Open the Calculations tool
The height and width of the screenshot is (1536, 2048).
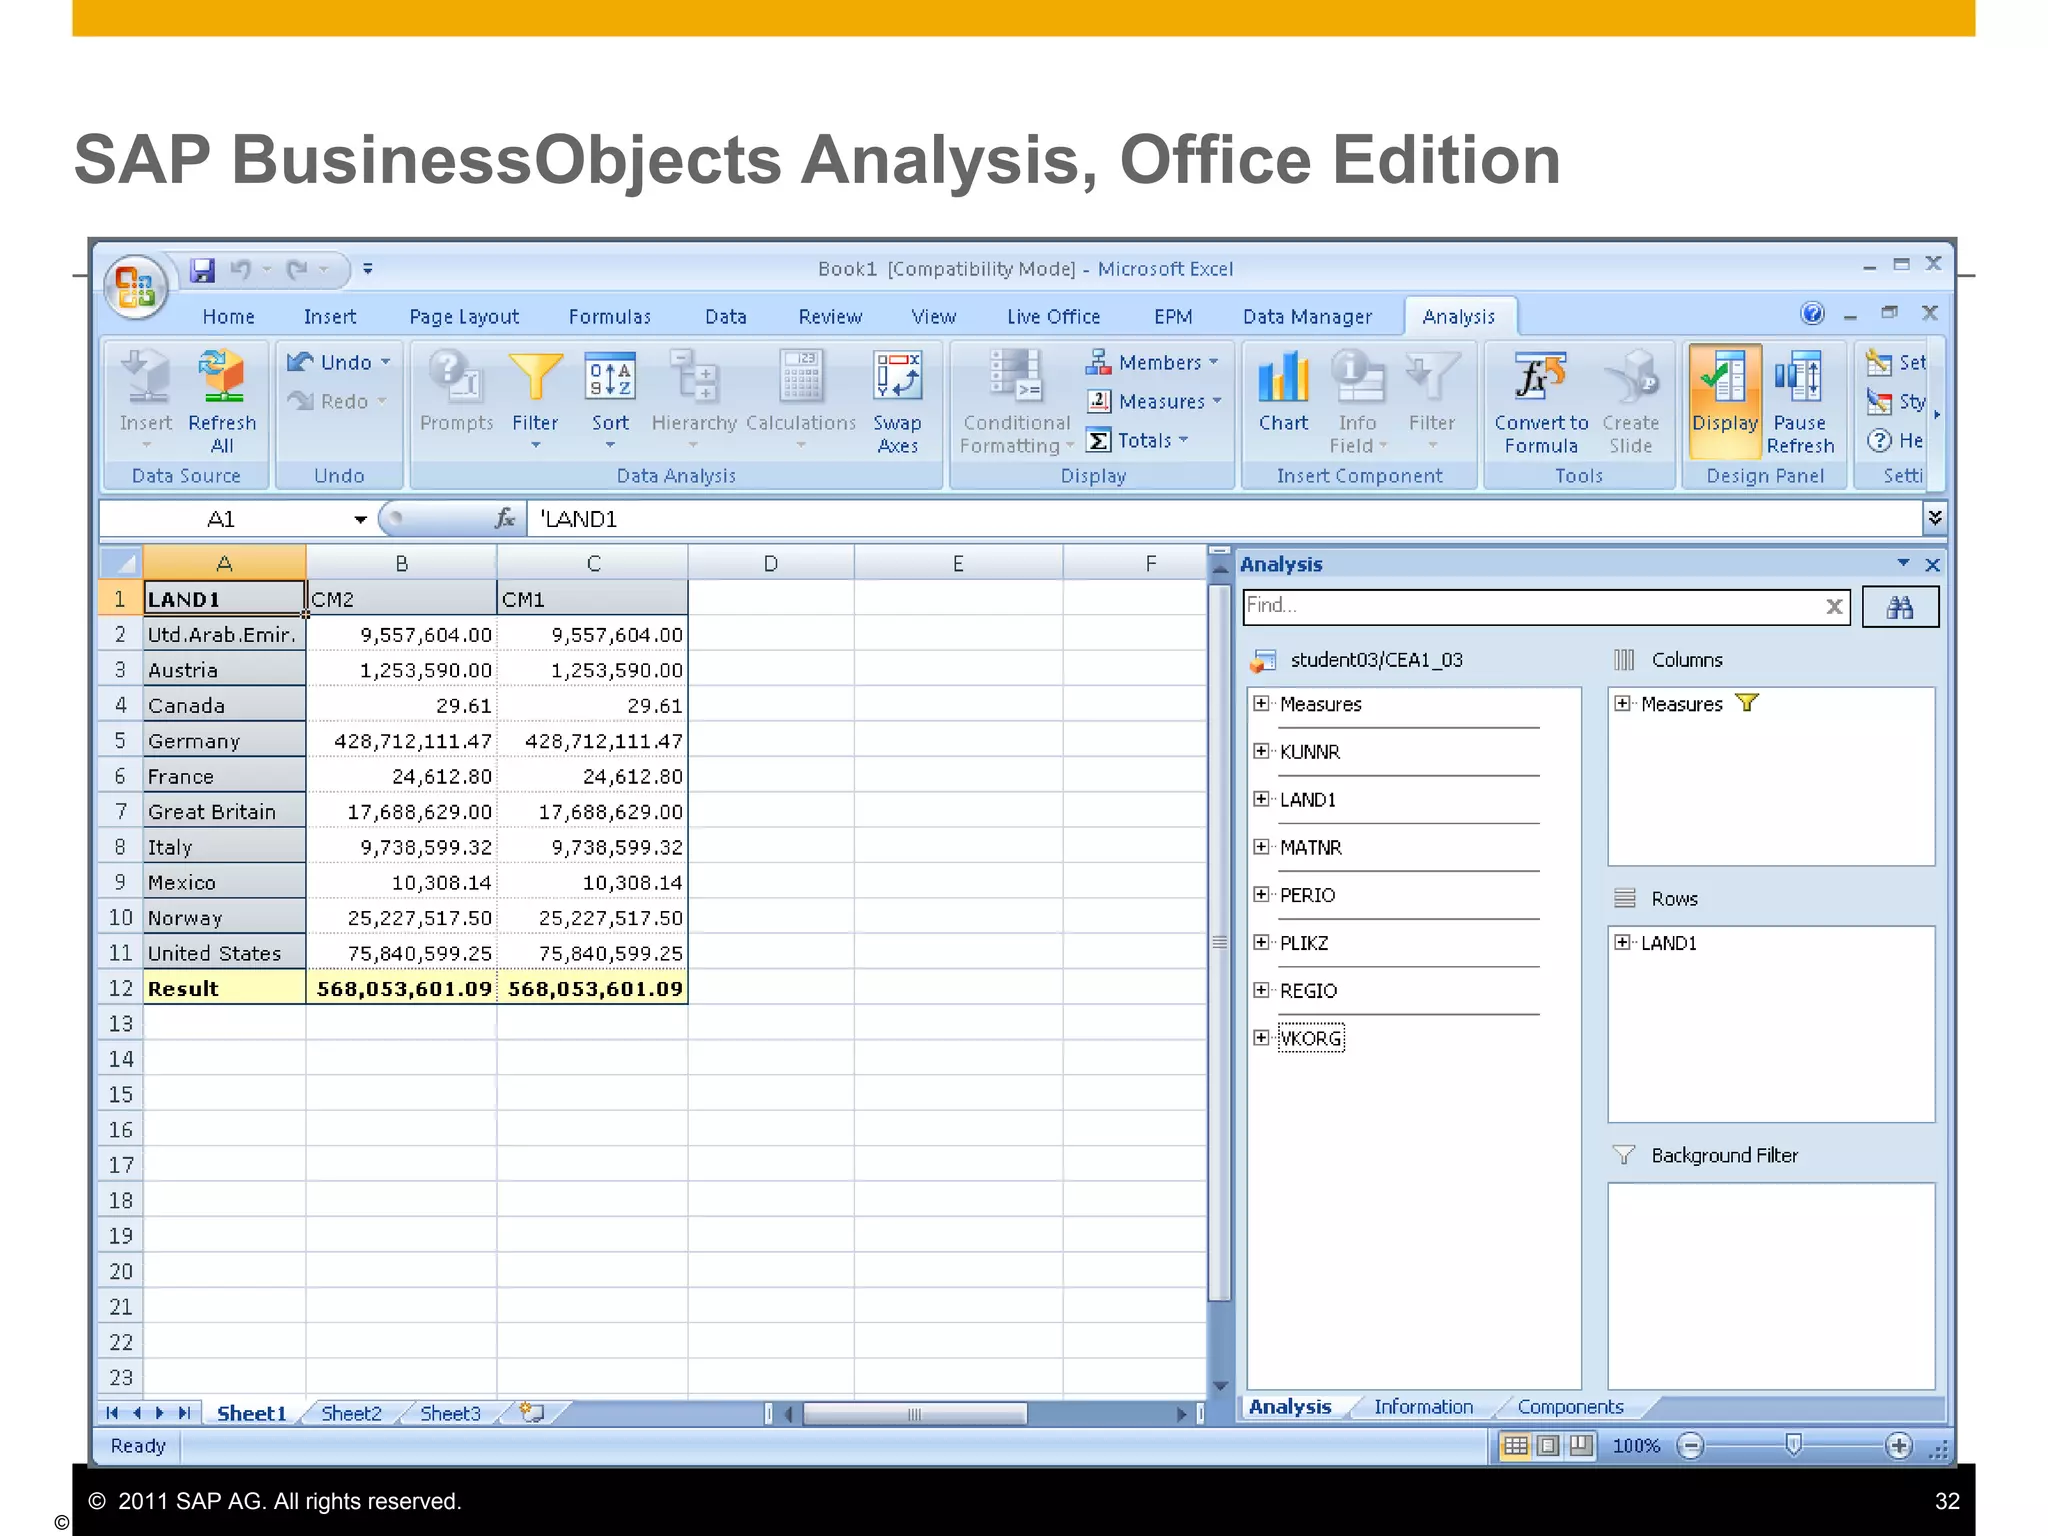coord(801,378)
